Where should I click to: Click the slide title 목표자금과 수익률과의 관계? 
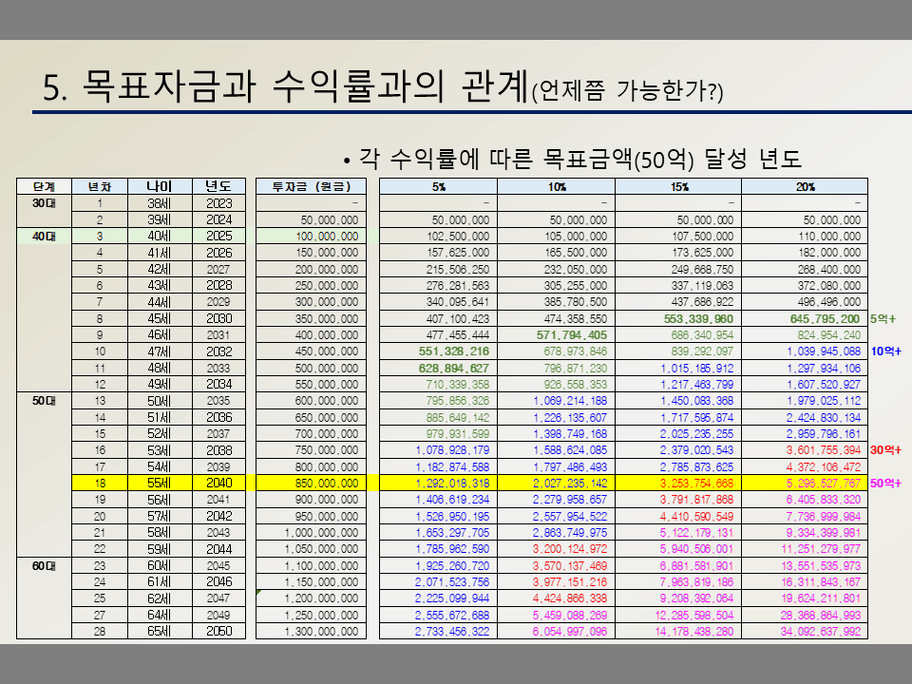(284, 88)
